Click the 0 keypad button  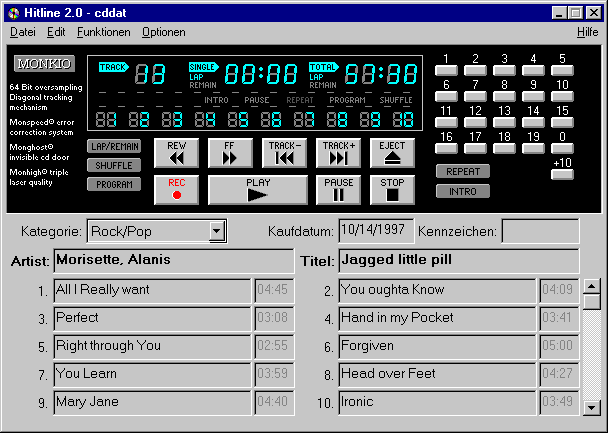[x=562, y=148]
